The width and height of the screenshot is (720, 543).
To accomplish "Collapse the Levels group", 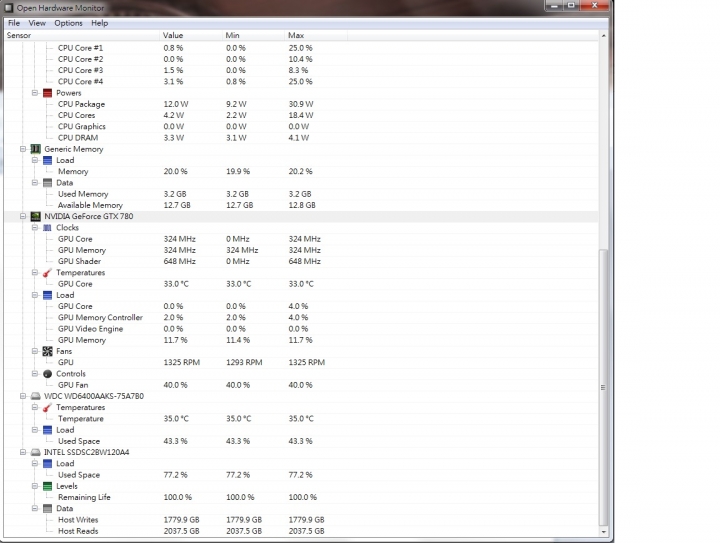I will coord(34,486).
